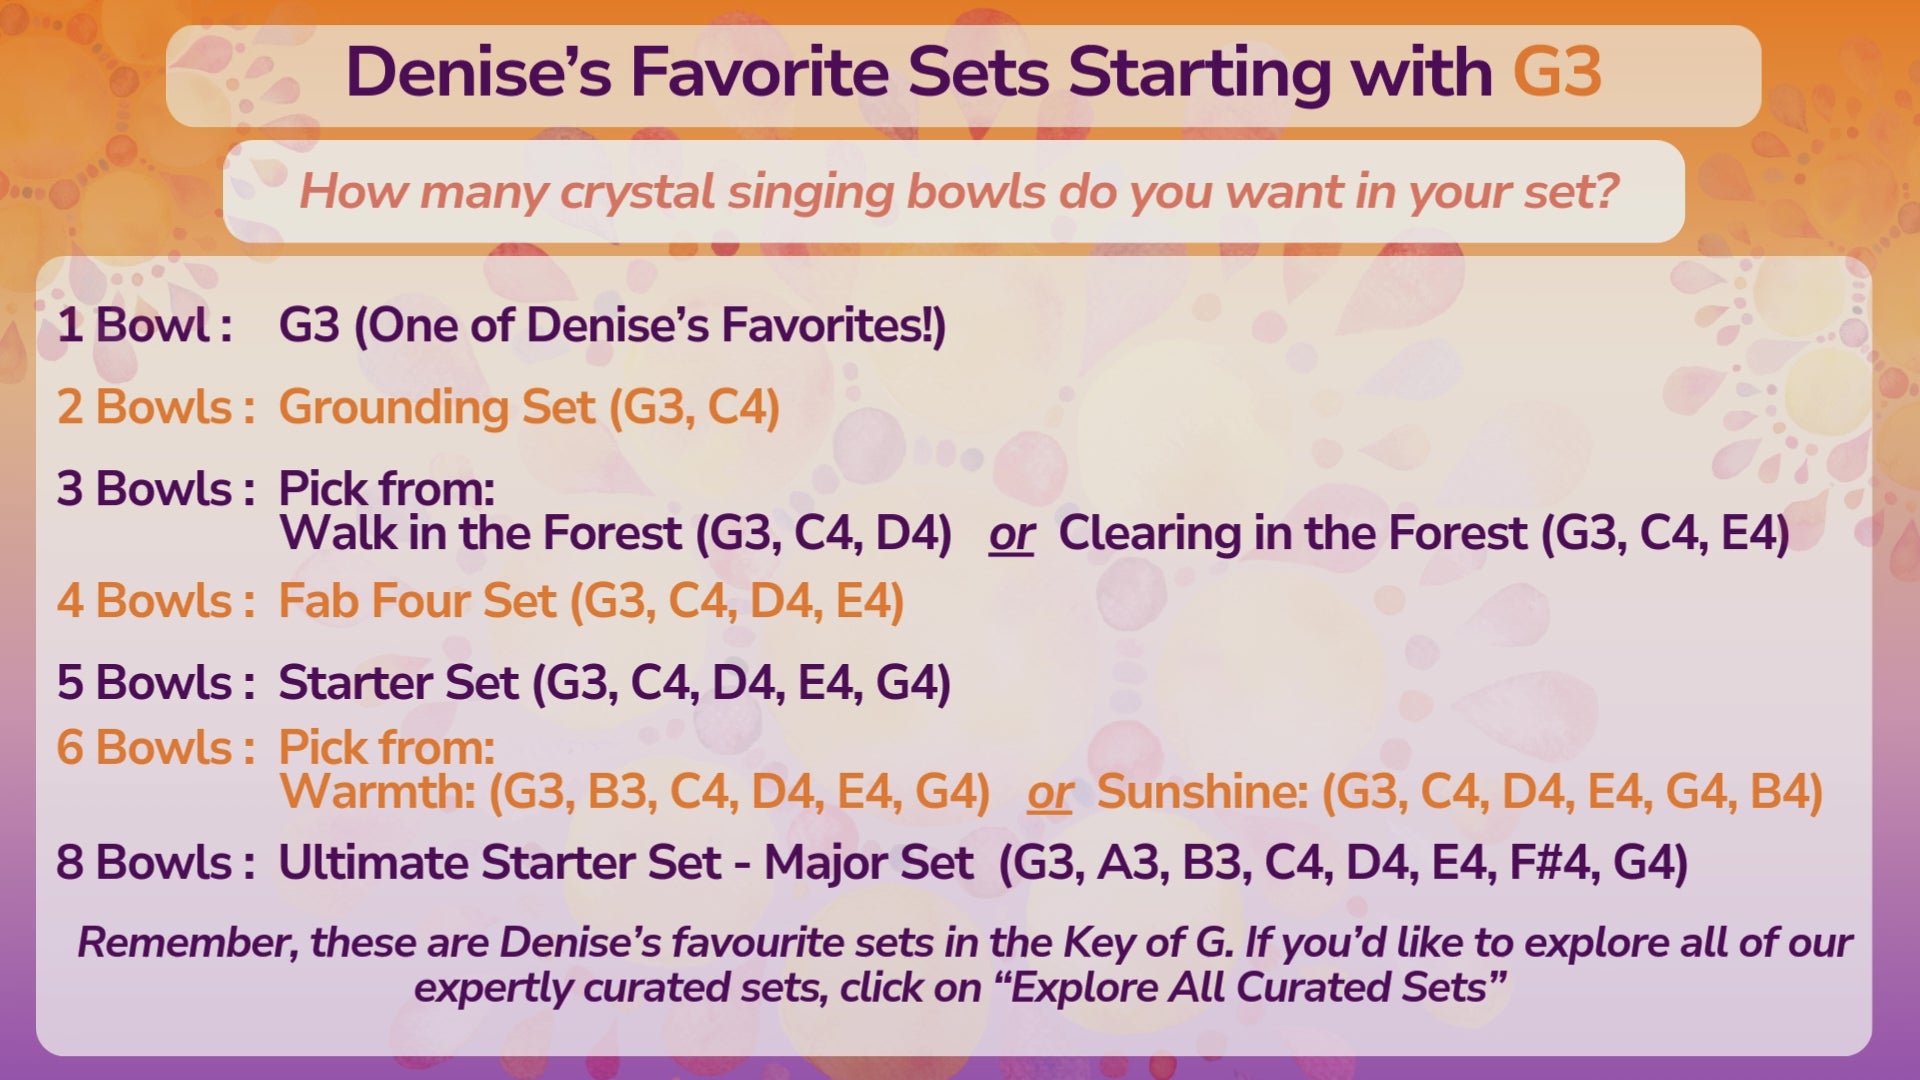Viewport: 1920px width, 1080px height.
Task: Pick the Walk in the Forest set
Action: (615, 533)
